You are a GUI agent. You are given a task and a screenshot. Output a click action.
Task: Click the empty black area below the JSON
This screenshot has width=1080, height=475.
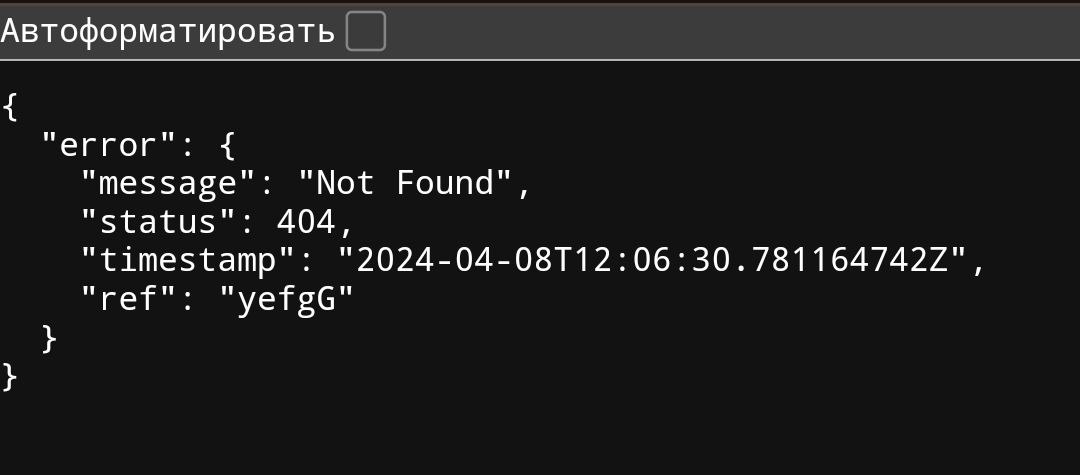[540, 430]
